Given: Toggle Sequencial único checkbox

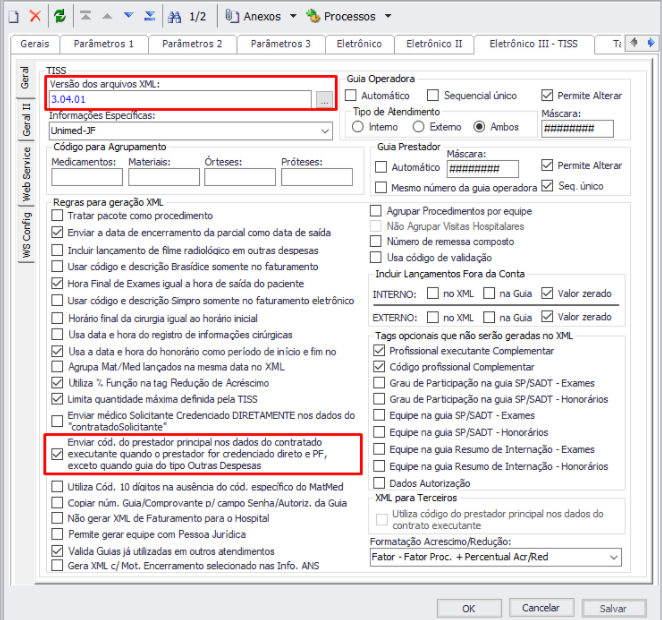Looking at the screenshot, I should (433, 95).
